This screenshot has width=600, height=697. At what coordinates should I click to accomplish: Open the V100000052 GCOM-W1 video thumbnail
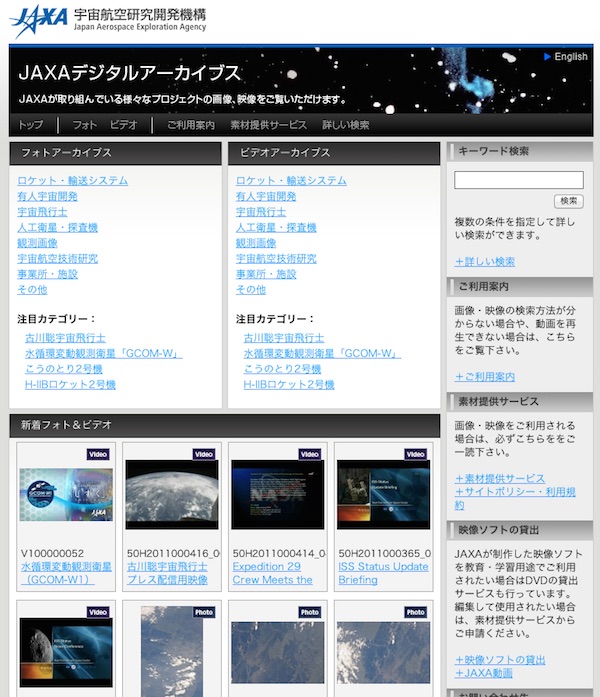point(66,494)
